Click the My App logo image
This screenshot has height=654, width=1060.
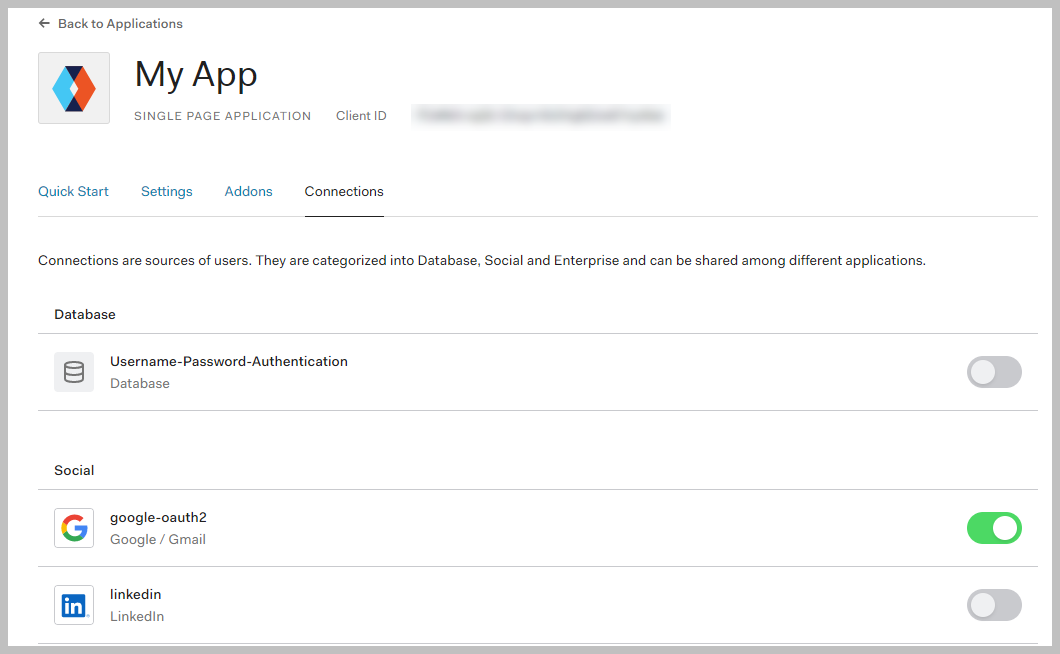click(74, 88)
